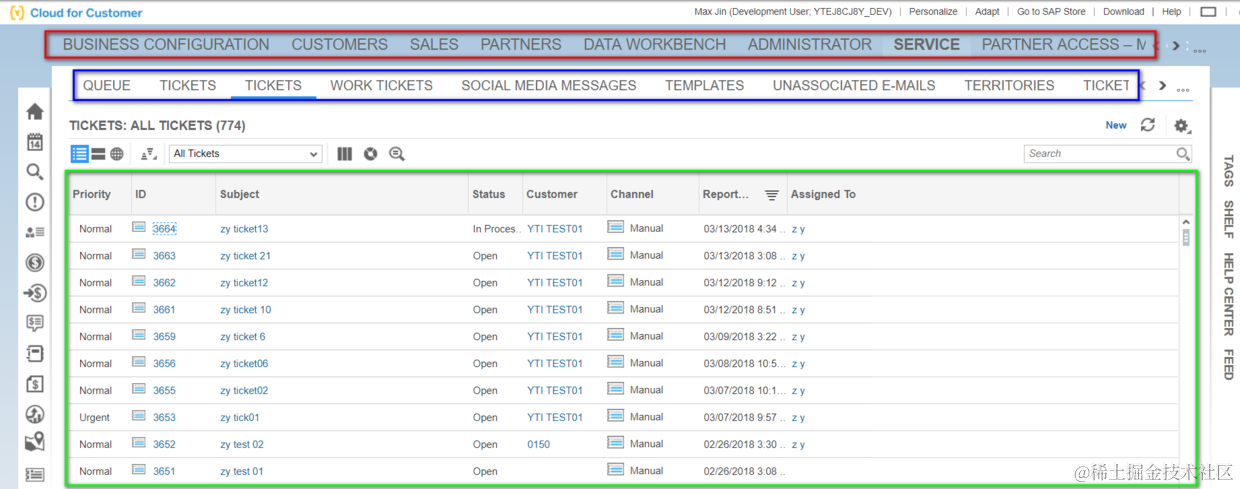Screen dimensions: 1240x489
Task: Click the magnifier icon in left sidebar
Action: click(35, 172)
